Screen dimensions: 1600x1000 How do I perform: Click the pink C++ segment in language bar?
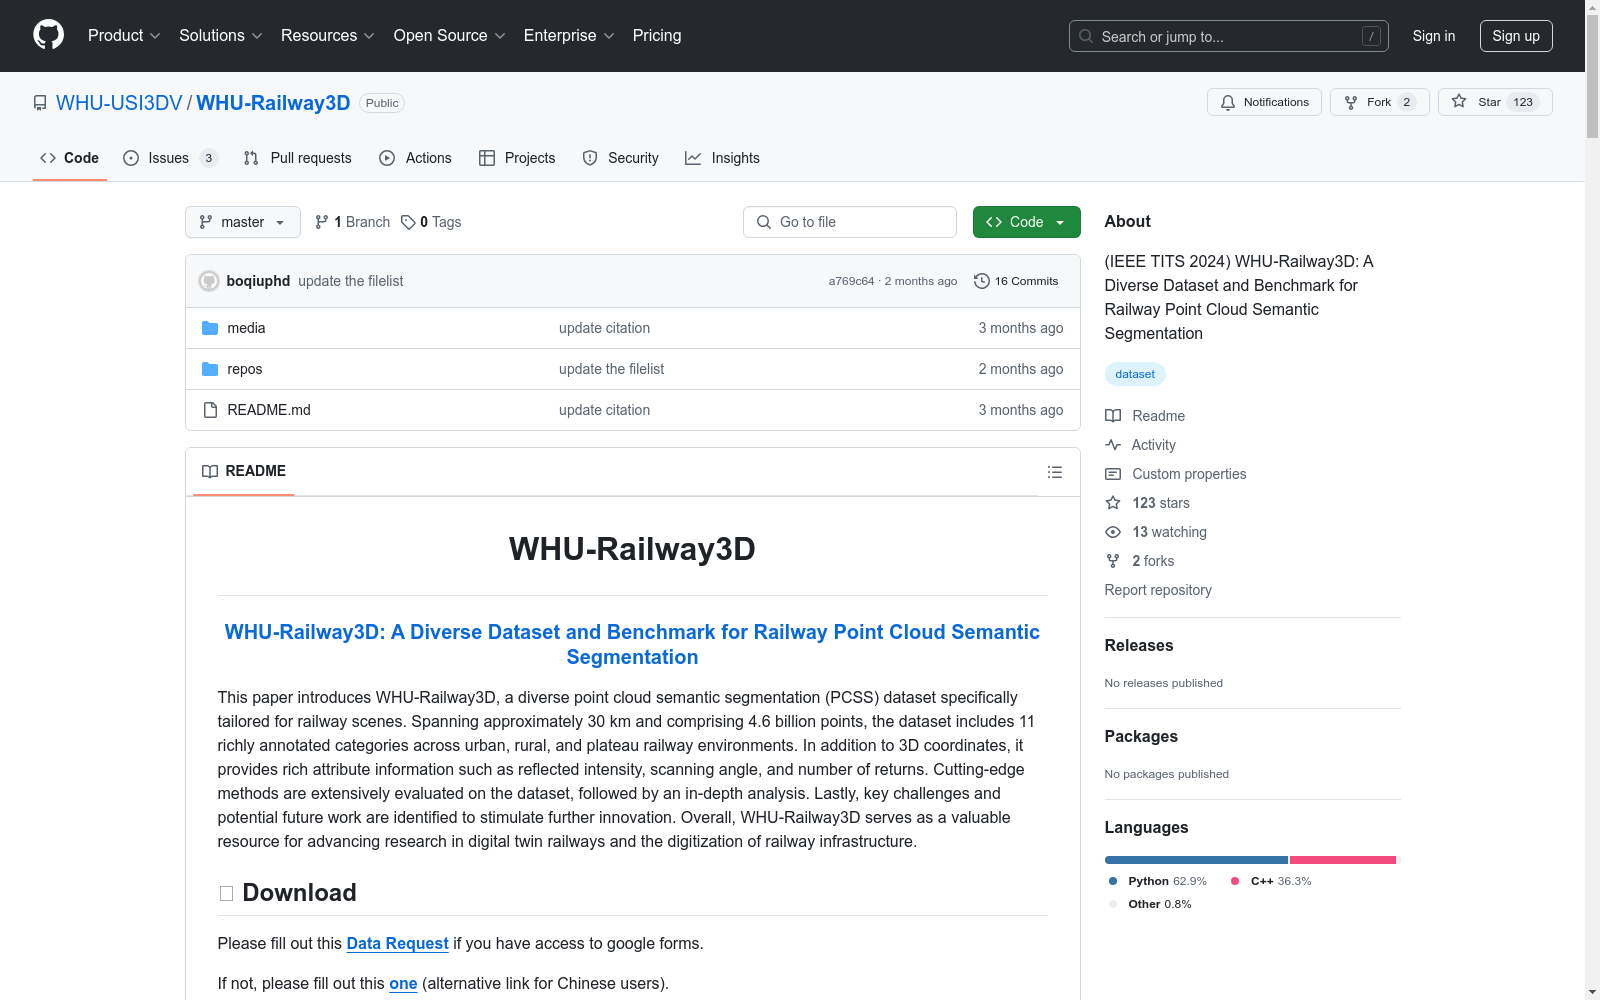[1343, 860]
